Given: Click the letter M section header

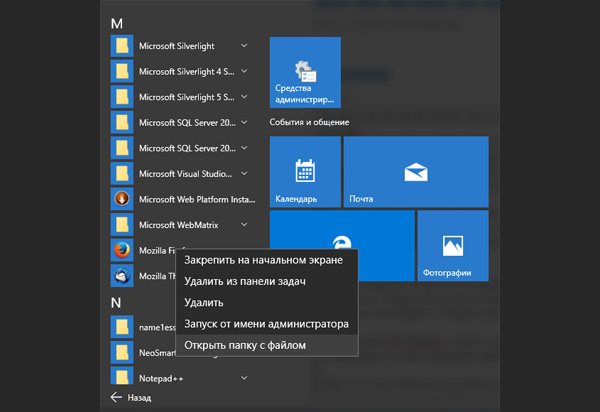Looking at the screenshot, I should point(116,23).
